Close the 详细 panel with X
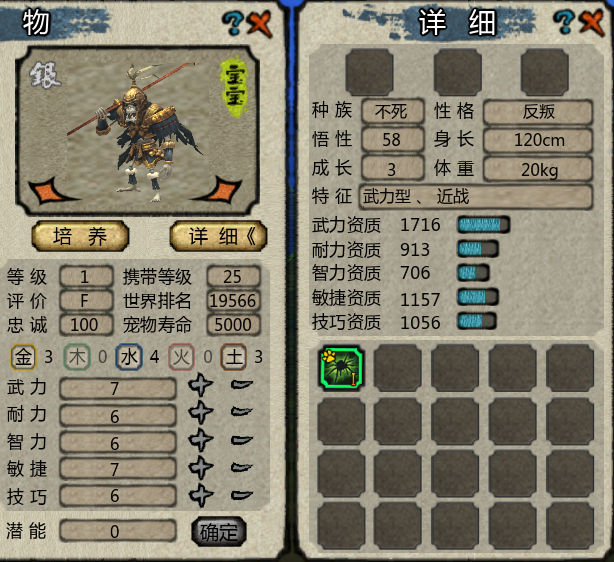This screenshot has width=614, height=562. pos(592,23)
